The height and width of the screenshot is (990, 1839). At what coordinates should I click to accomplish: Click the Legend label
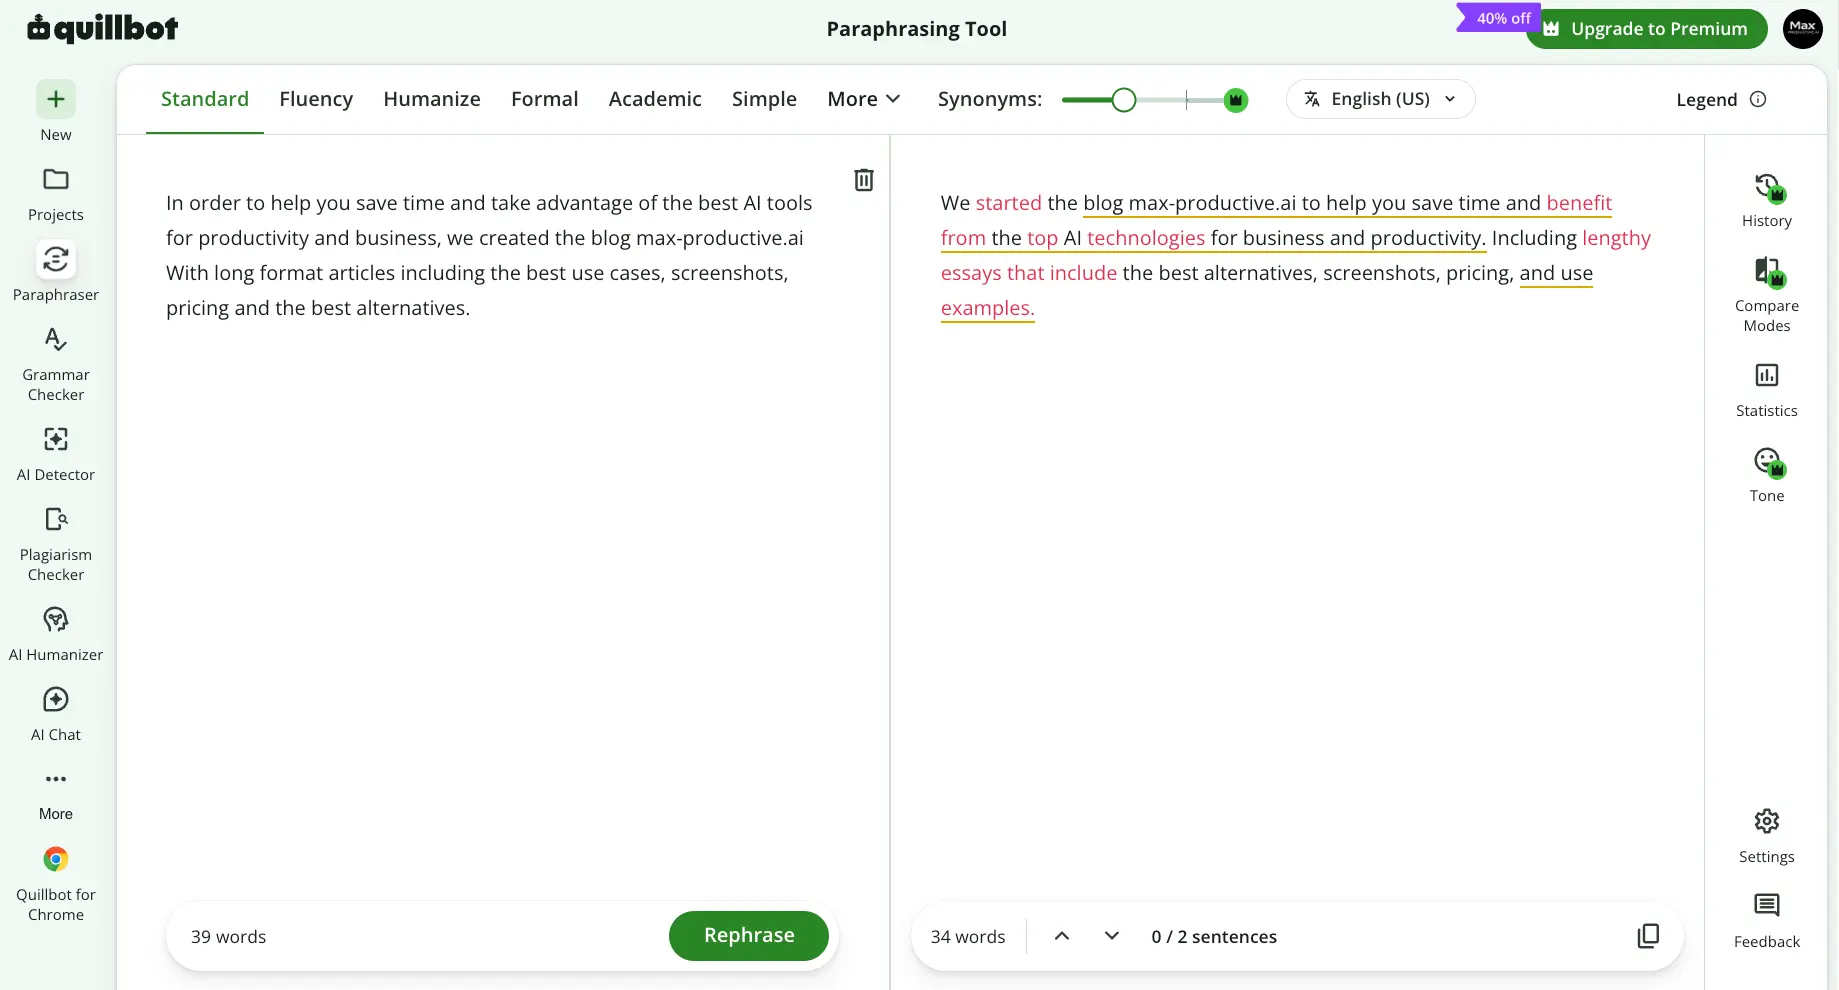click(1707, 100)
